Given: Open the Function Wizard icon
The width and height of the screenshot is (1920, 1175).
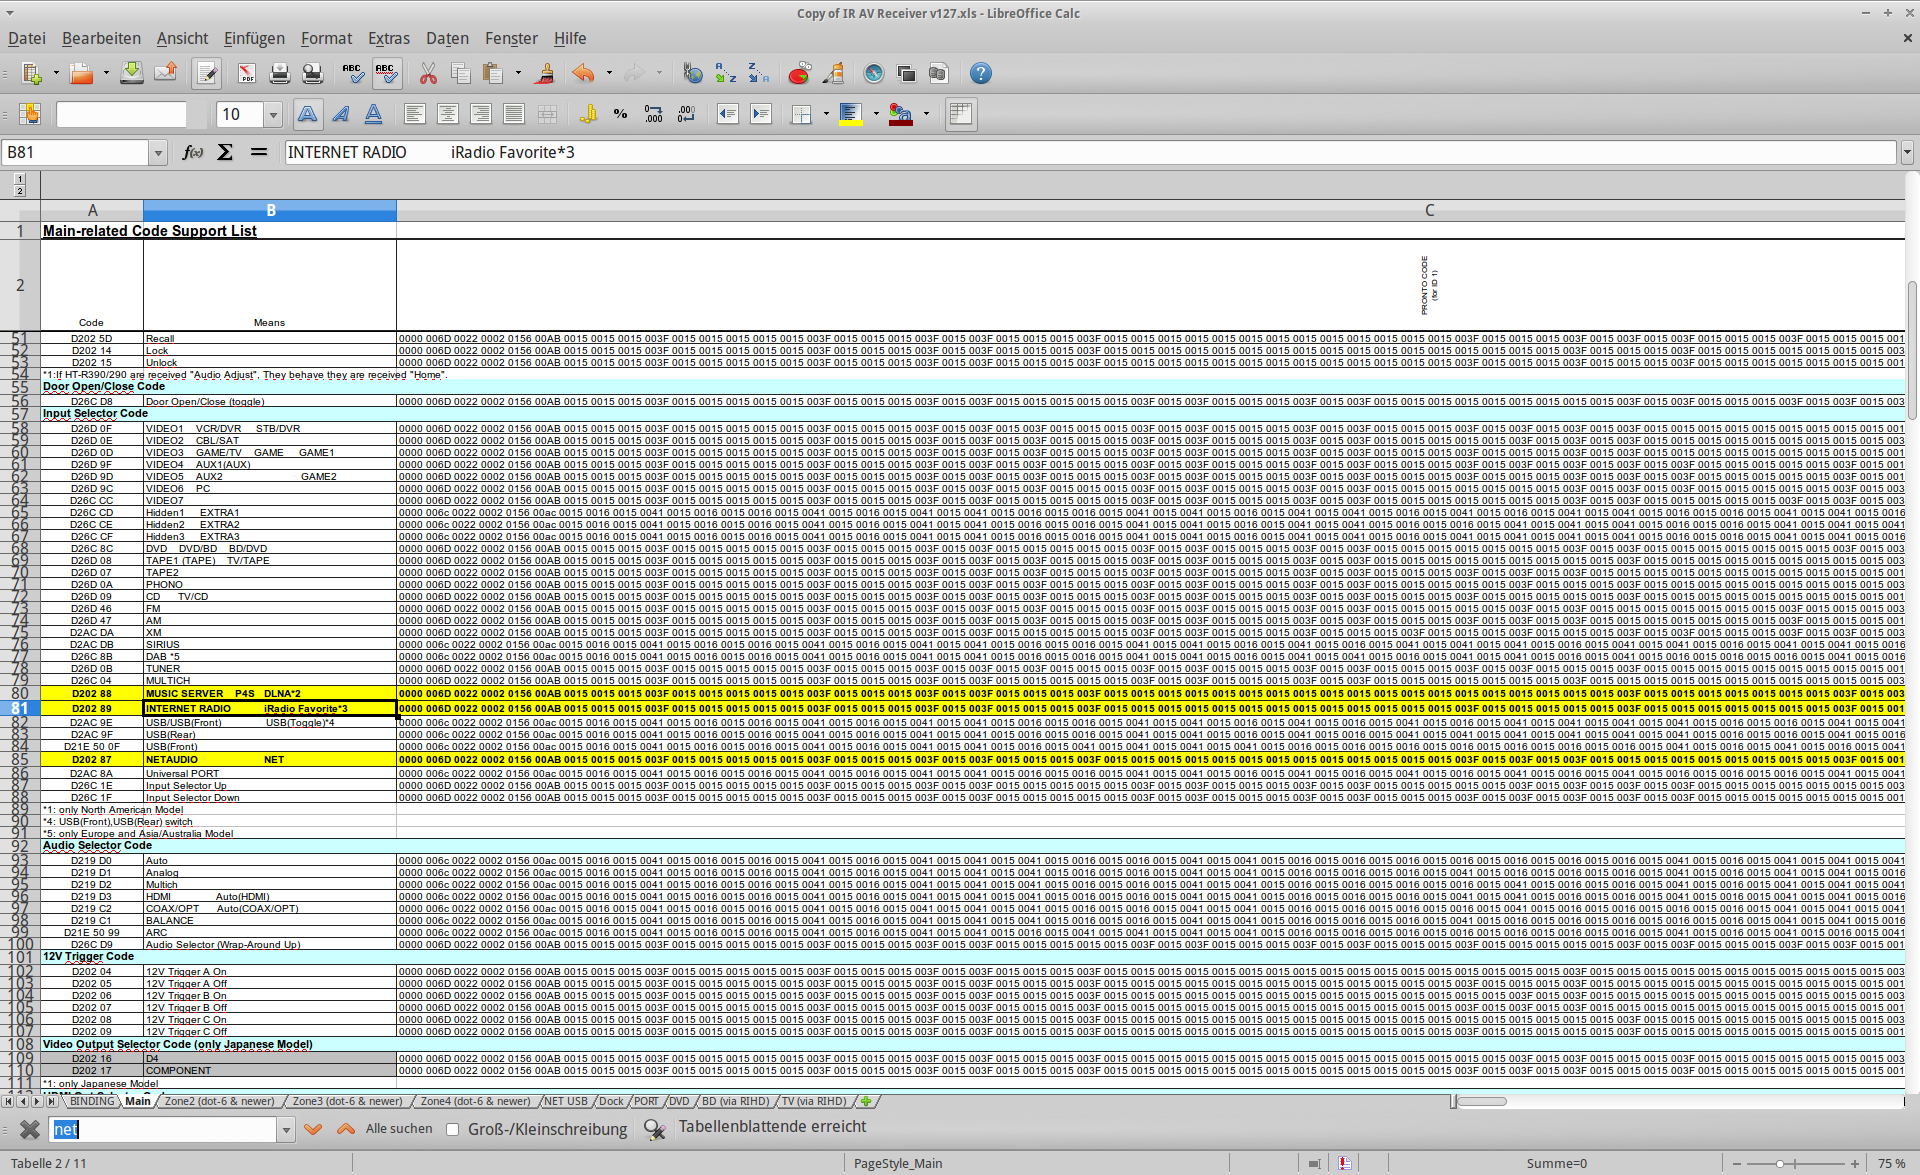Looking at the screenshot, I should (192, 152).
